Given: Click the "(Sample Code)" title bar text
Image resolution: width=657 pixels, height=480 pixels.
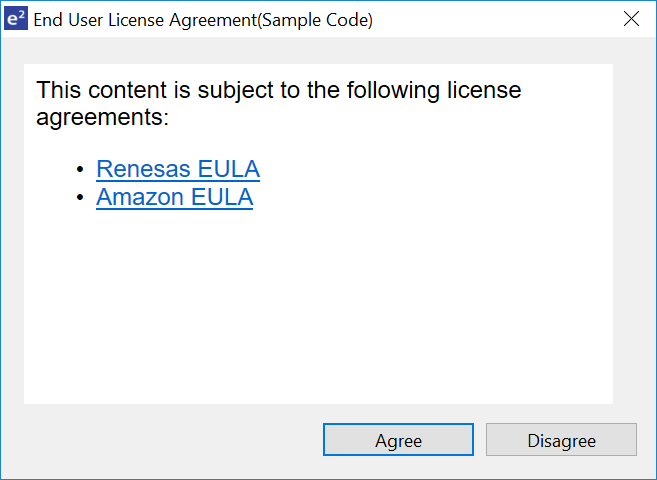Looking at the screenshot, I should point(315,20).
